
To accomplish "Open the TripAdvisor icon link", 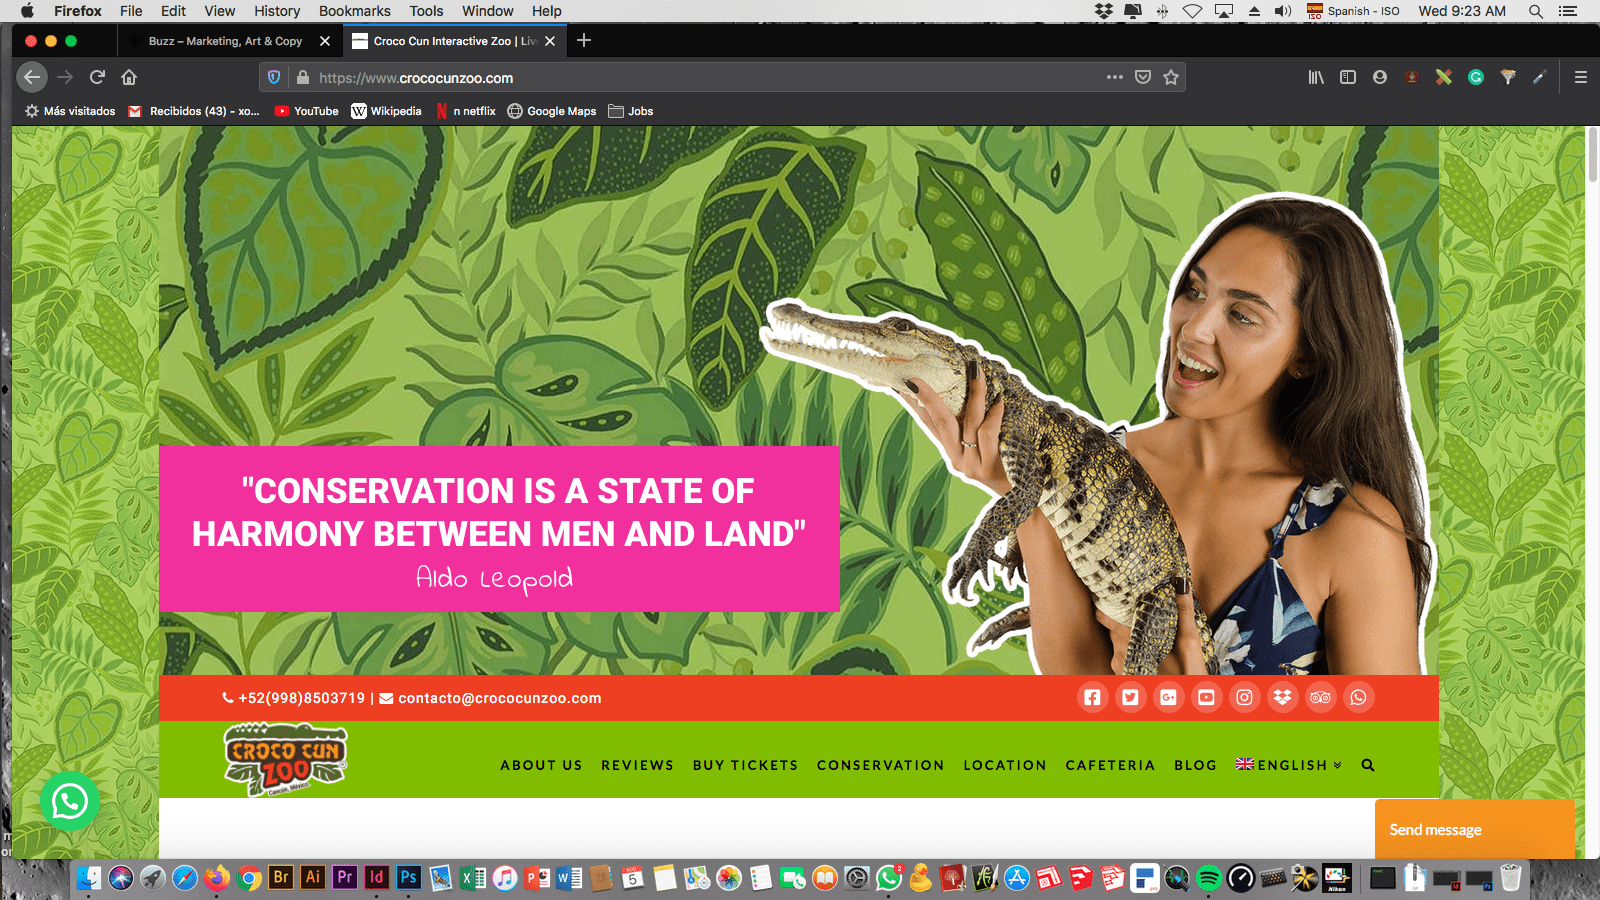I will (x=1320, y=698).
